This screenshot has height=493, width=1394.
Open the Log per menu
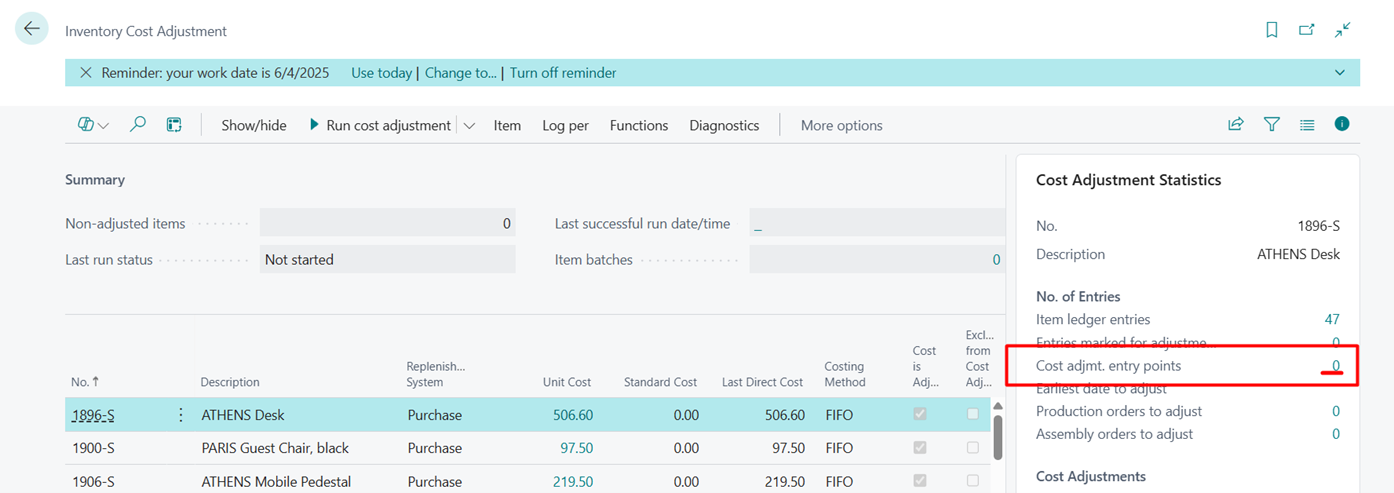point(565,125)
